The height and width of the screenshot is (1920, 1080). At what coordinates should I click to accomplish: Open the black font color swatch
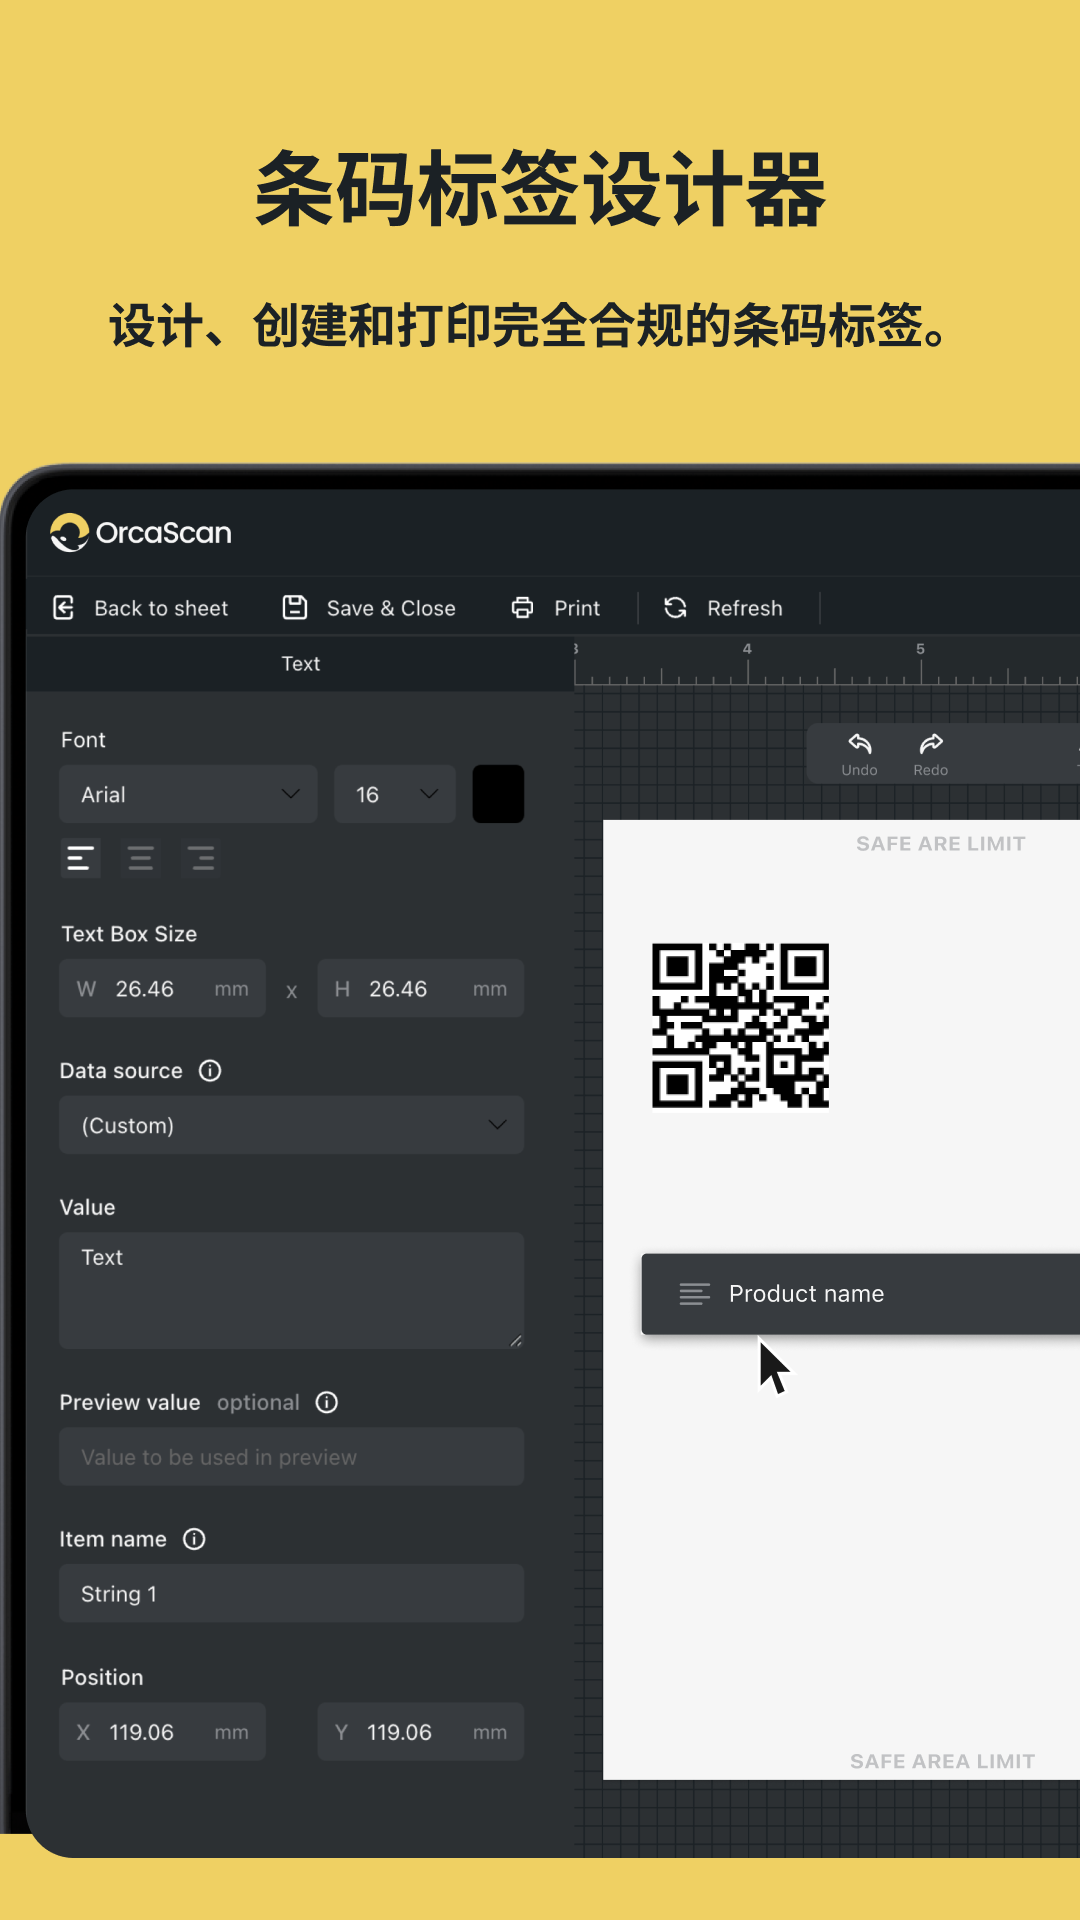pyautogui.click(x=498, y=794)
